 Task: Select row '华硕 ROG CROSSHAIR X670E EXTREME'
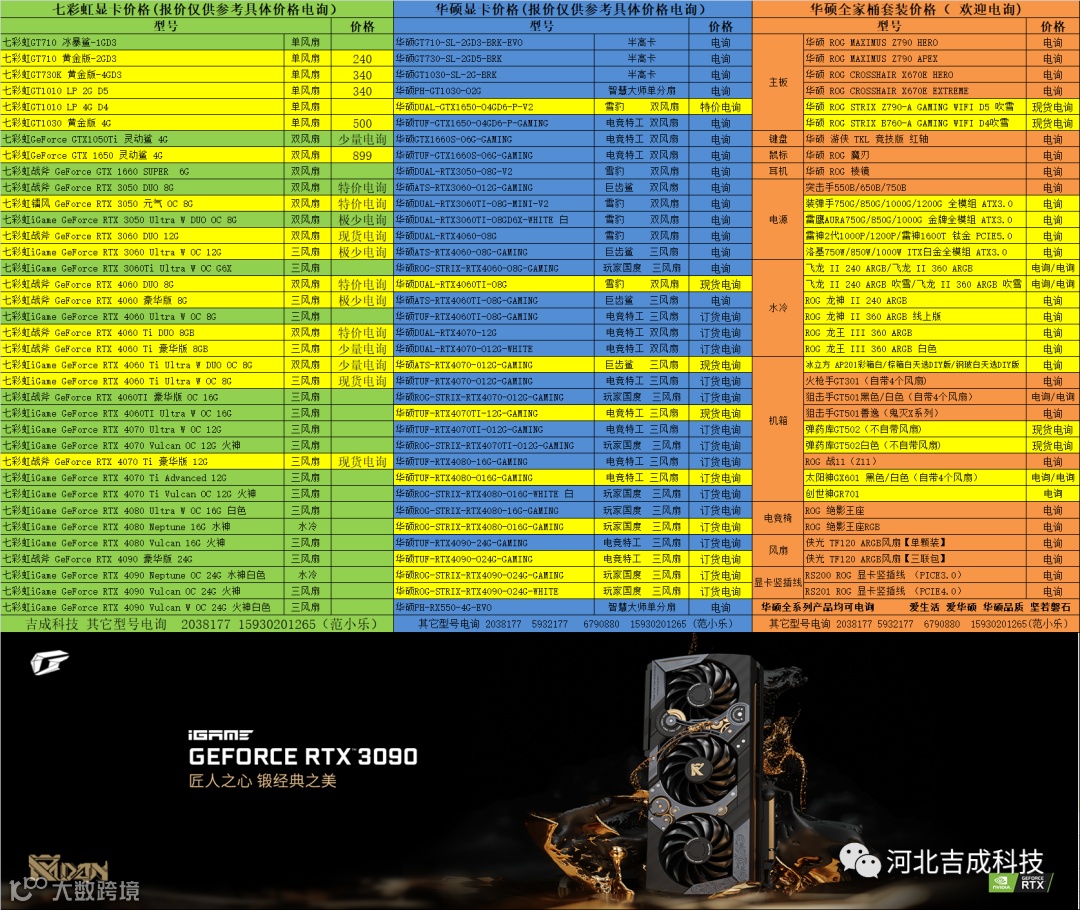[942, 90]
